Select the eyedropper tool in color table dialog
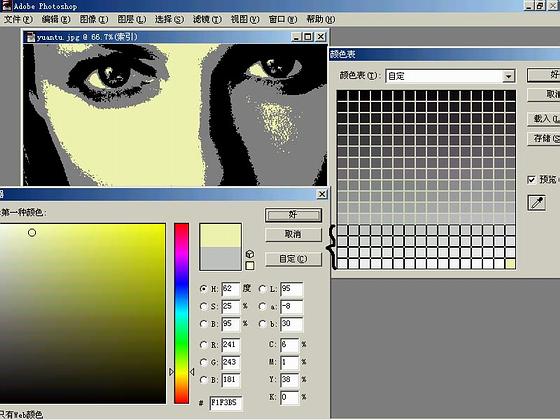 (536, 203)
